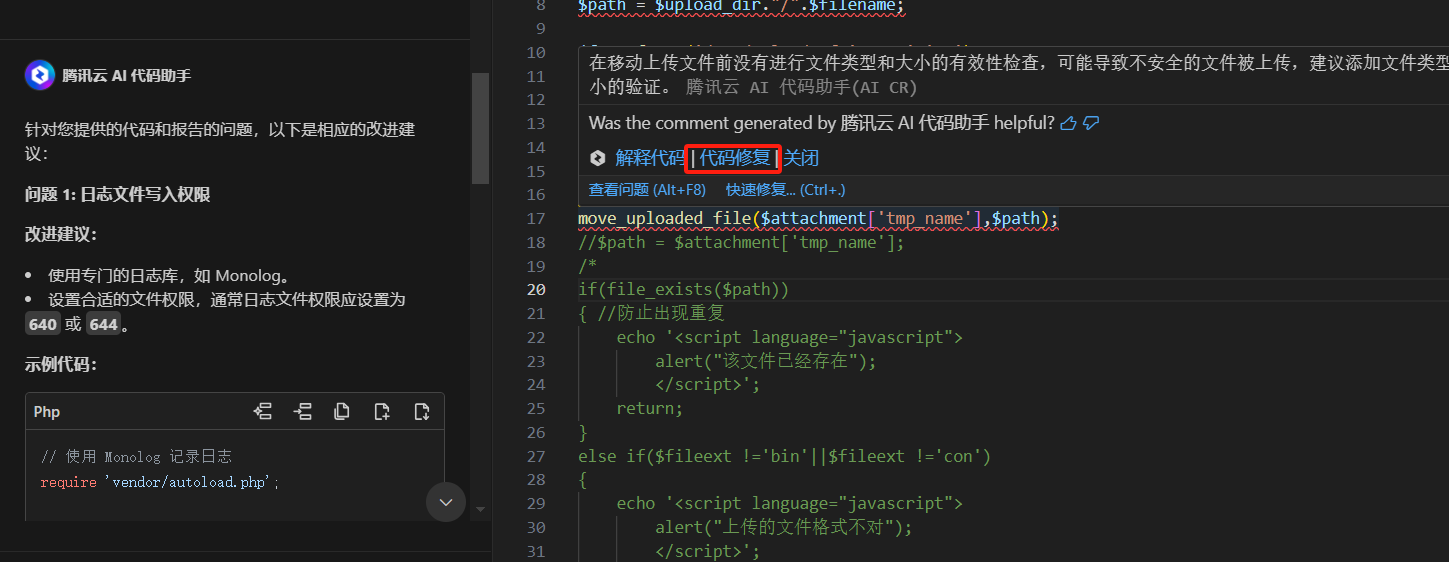Open 快速修复... (Ctrl+.)
This screenshot has height=562, width=1449.
[786, 189]
